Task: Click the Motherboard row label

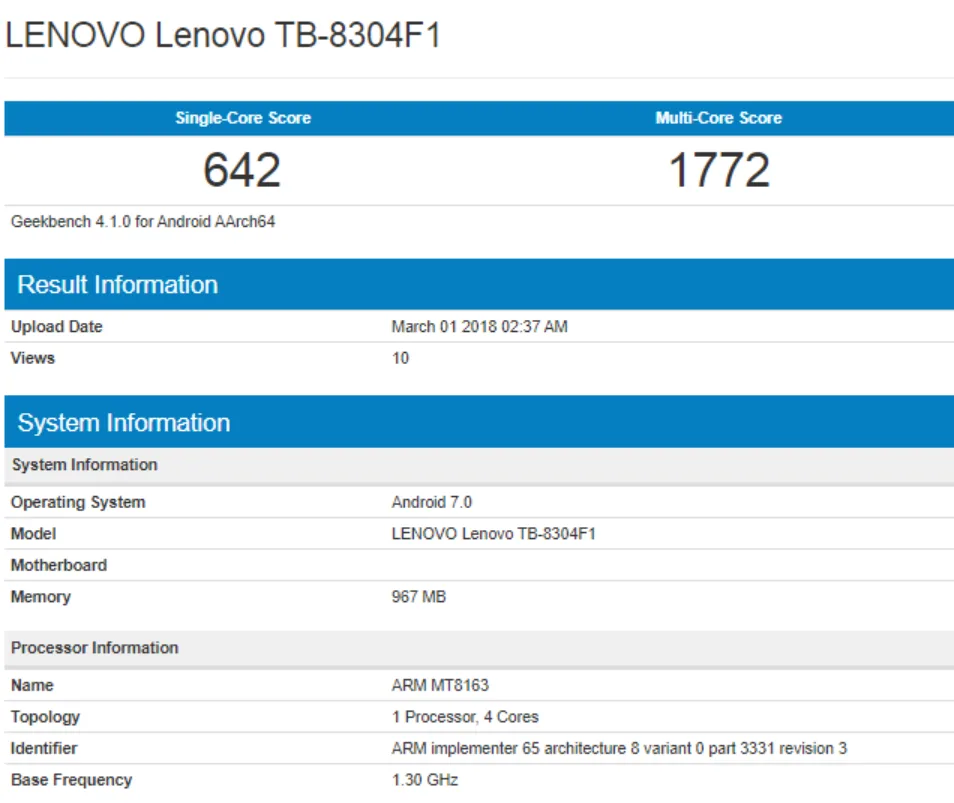Action: (59, 565)
